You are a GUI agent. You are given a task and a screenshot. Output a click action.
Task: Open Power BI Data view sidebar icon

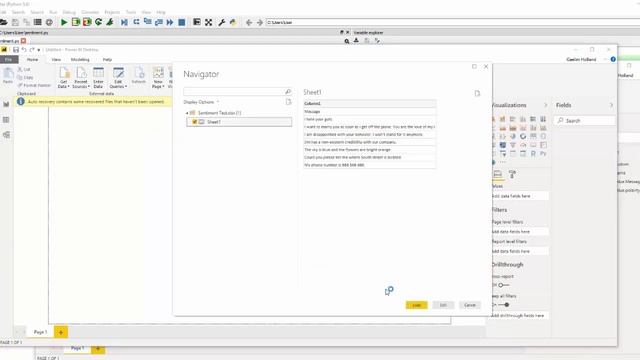(x=6, y=120)
